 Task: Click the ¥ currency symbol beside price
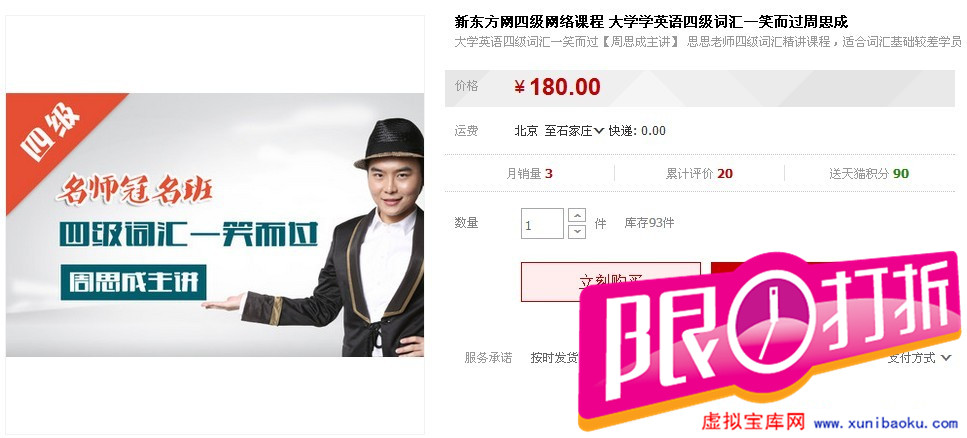520,88
